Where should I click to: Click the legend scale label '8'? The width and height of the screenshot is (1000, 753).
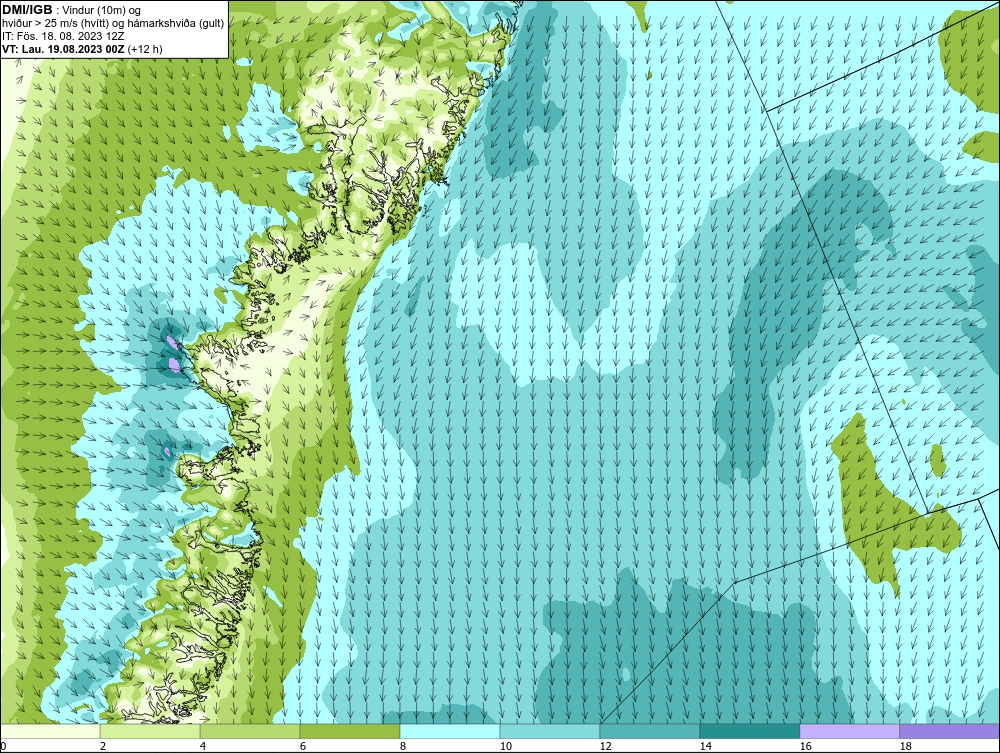[x=402, y=746]
